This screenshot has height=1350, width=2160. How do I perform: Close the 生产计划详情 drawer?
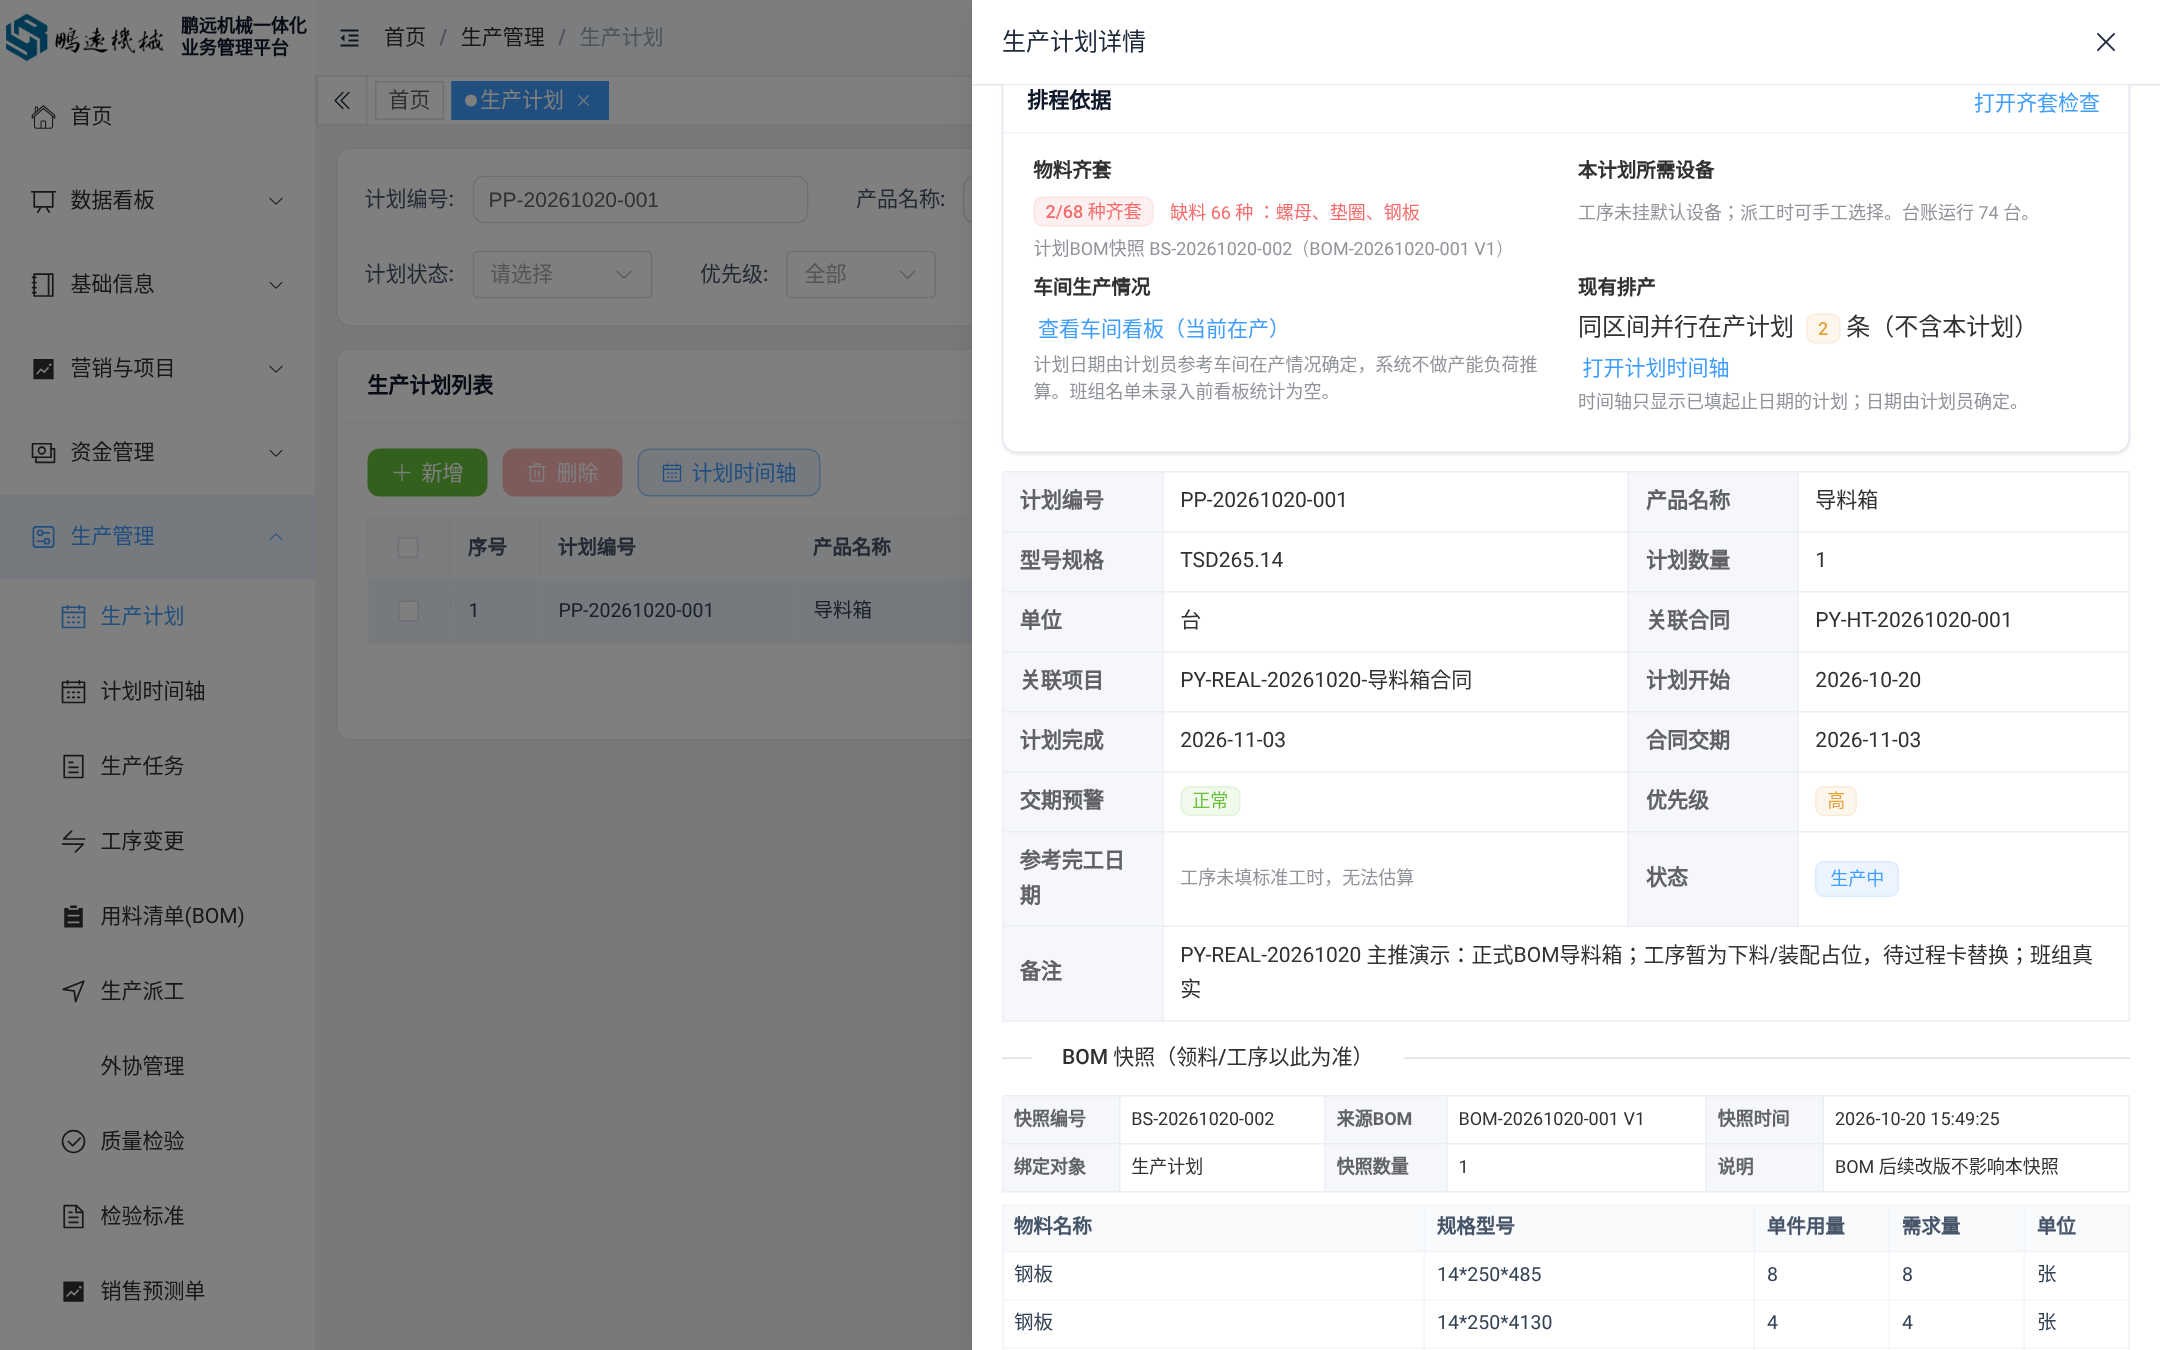coord(2105,42)
